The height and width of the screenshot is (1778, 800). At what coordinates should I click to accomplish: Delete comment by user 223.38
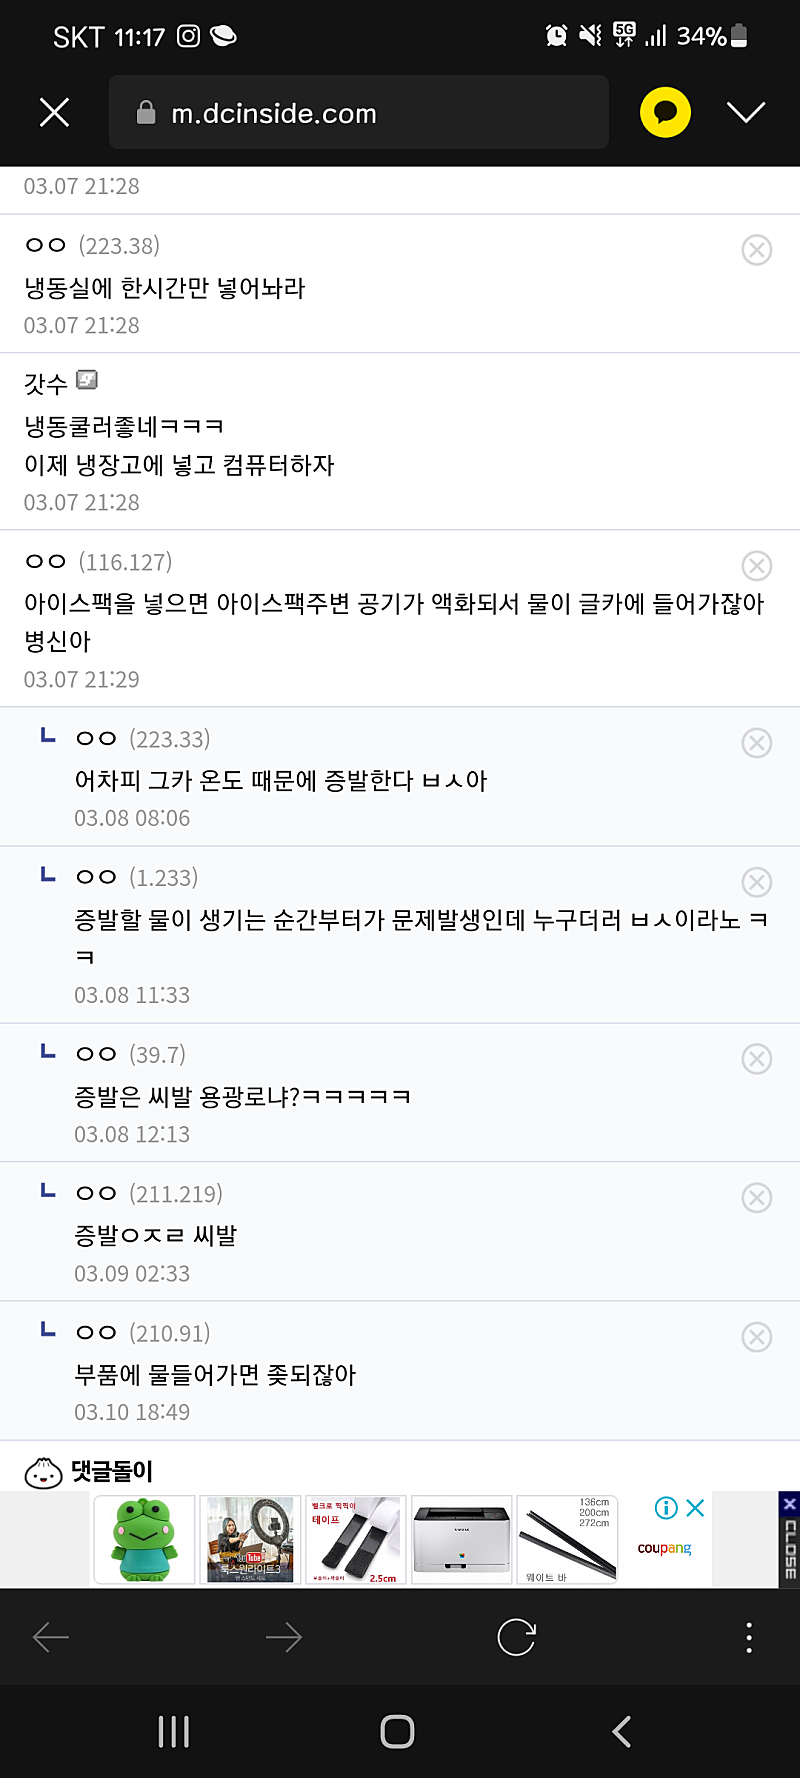click(757, 250)
